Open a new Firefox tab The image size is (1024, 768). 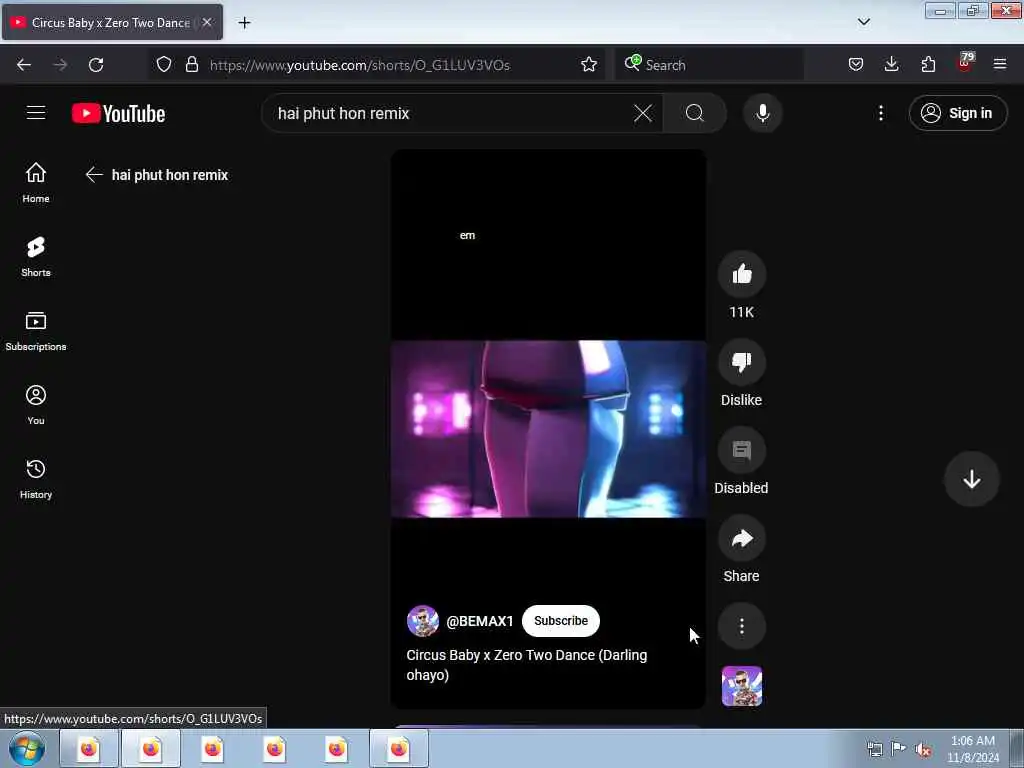tap(244, 23)
